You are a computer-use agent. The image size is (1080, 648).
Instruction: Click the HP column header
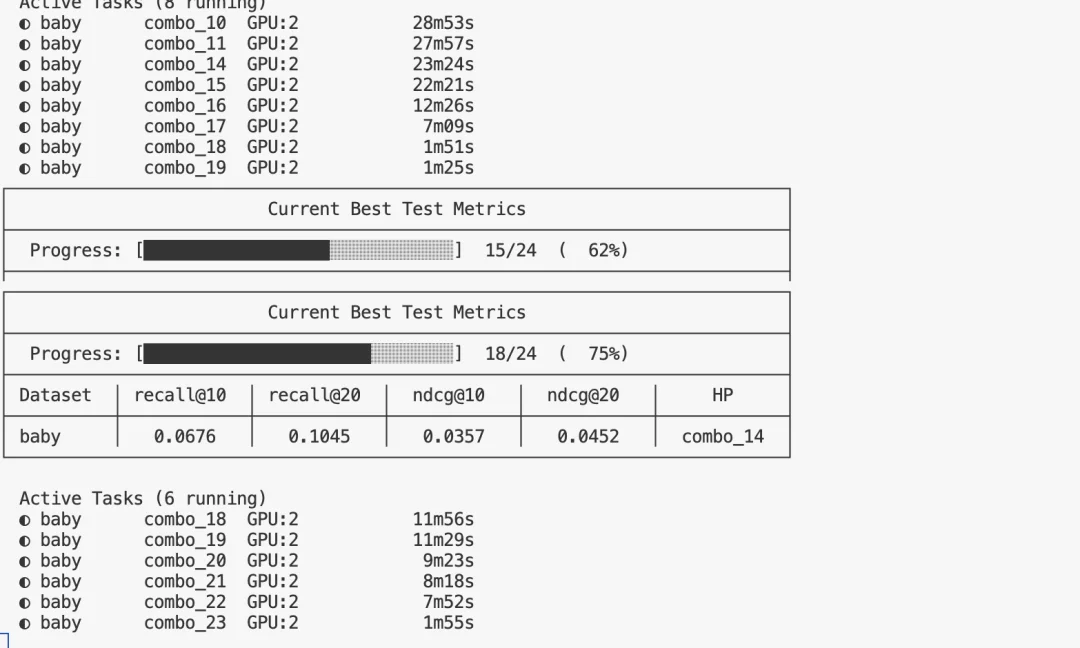tap(722, 395)
